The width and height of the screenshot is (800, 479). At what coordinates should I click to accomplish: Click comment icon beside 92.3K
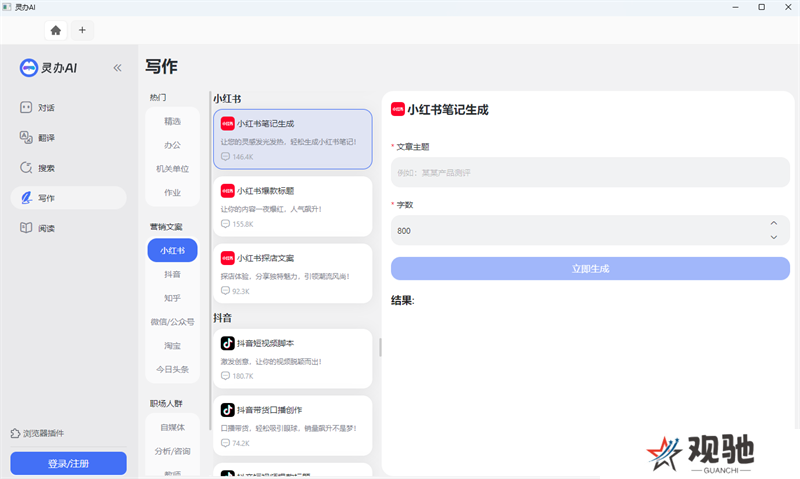tap(226, 291)
